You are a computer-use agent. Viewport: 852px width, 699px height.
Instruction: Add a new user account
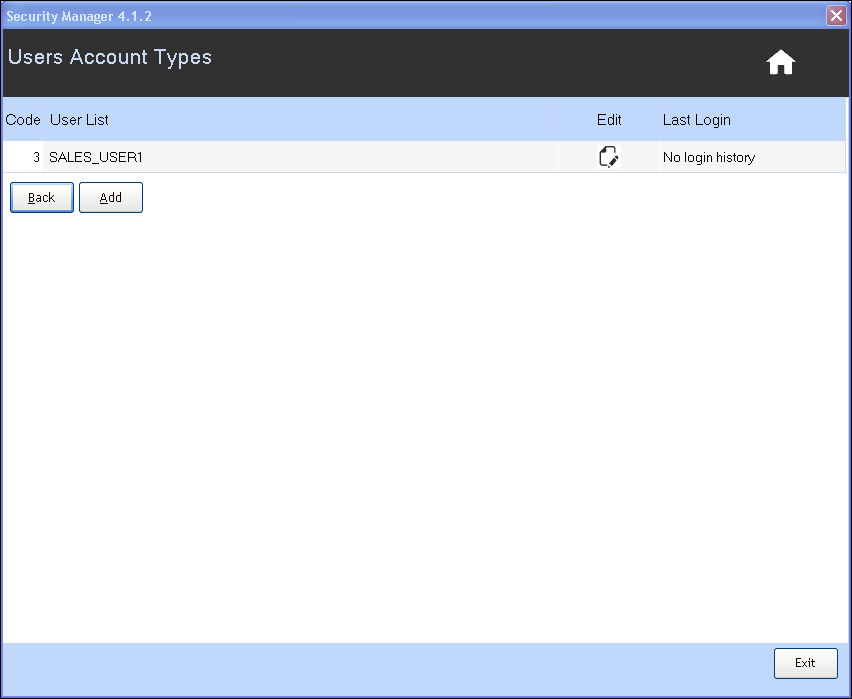coord(111,197)
